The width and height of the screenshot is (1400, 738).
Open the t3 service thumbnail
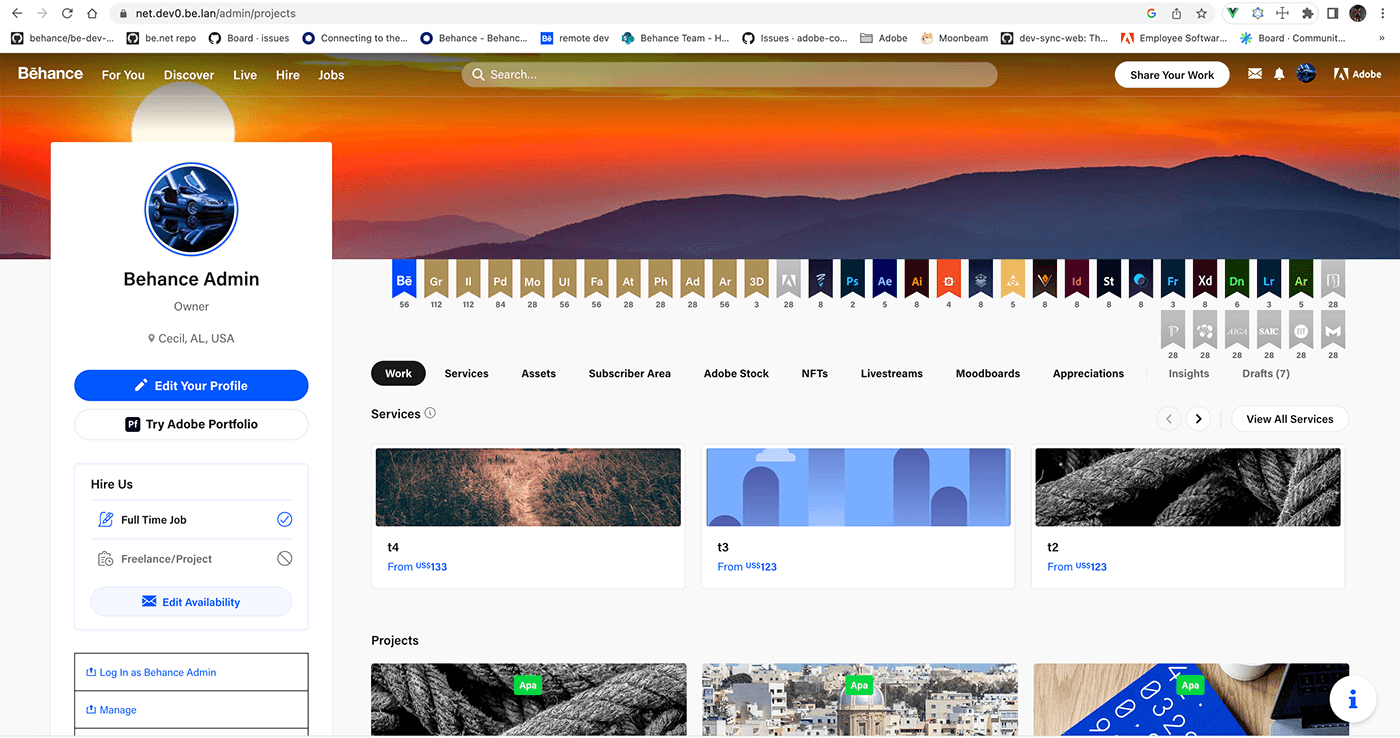858,487
